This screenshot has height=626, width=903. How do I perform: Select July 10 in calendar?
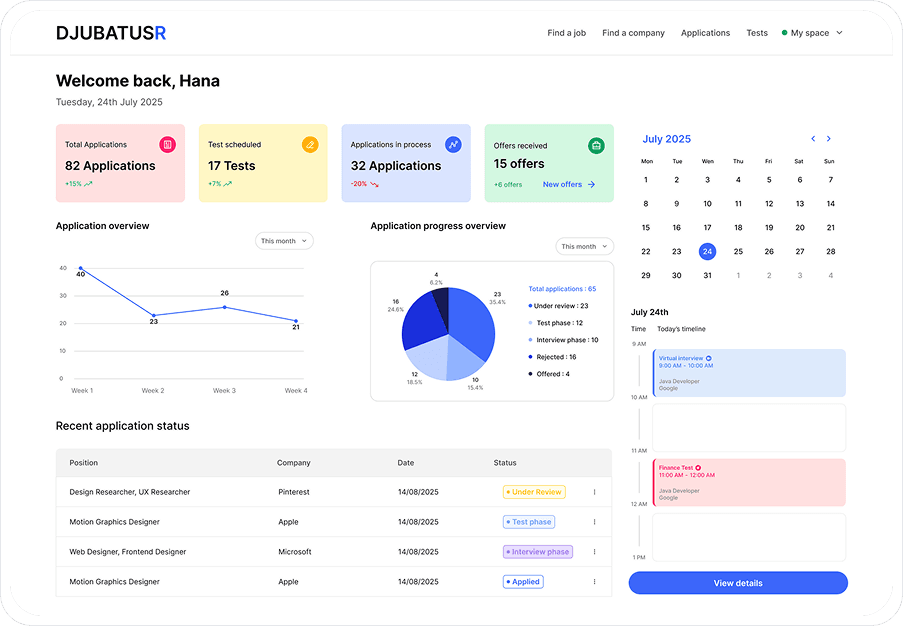click(x=707, y=203)
